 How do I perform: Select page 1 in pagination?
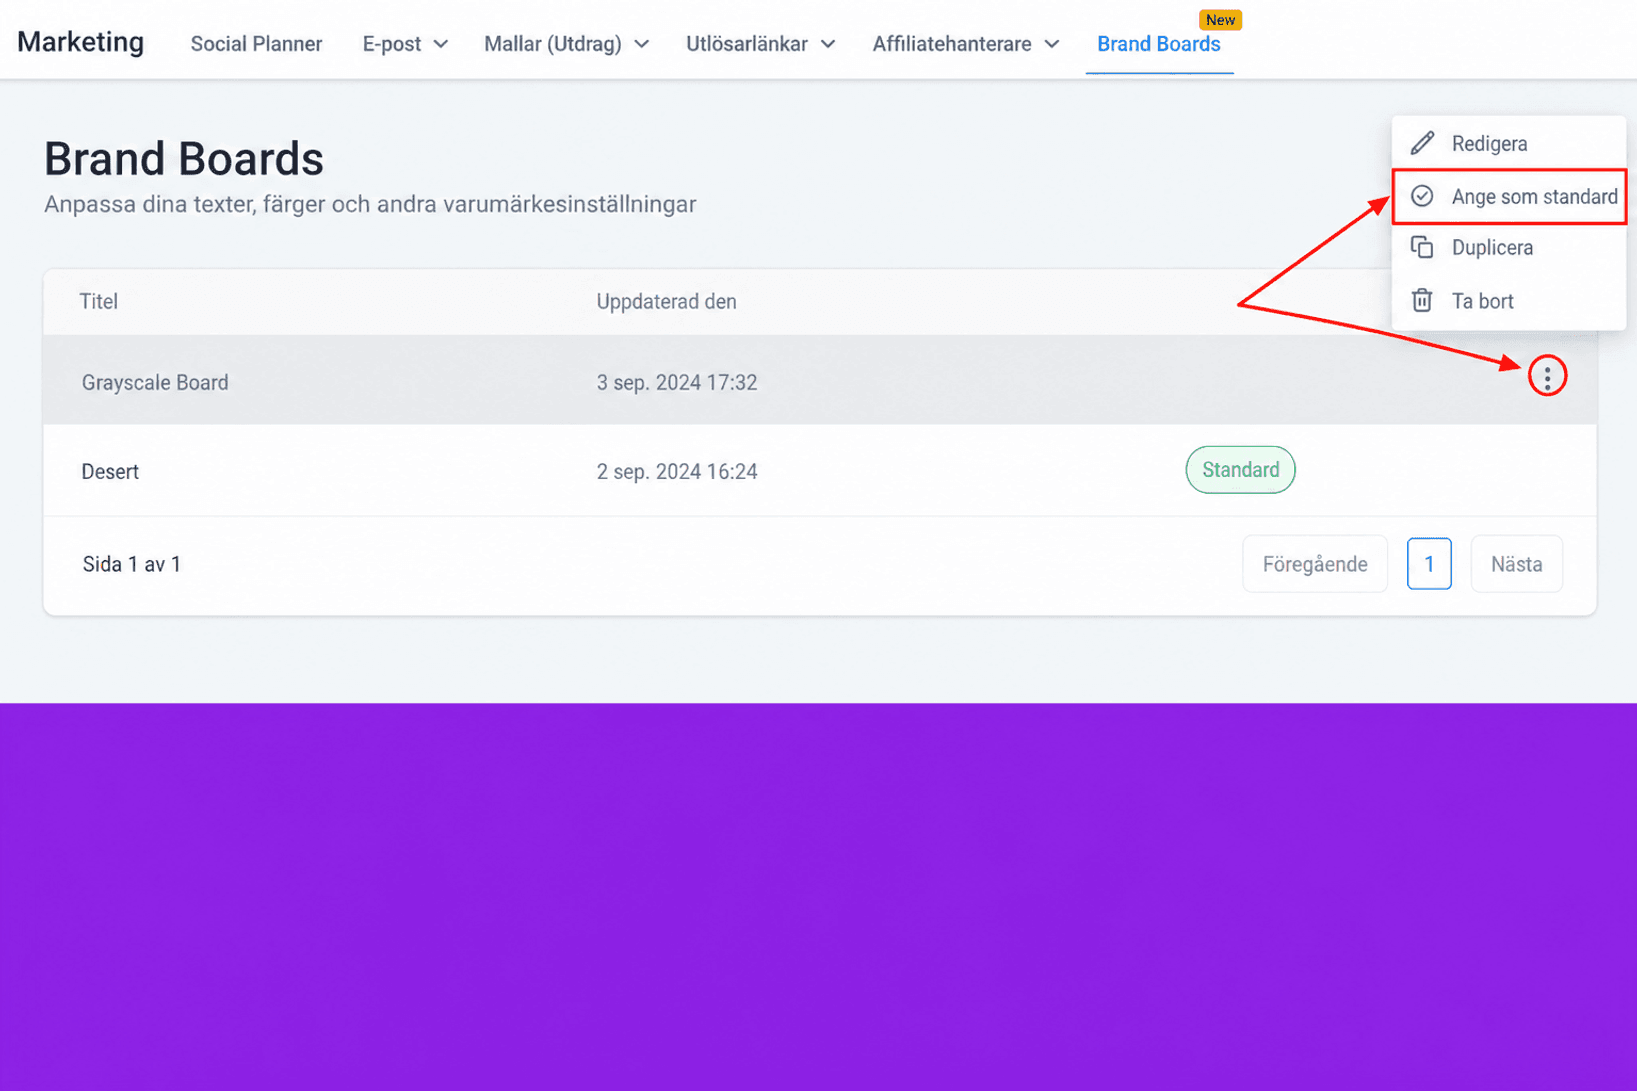tap(1429, 564)
